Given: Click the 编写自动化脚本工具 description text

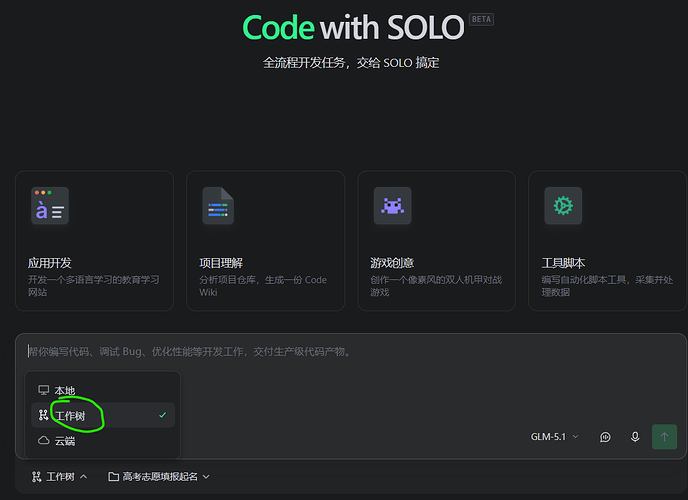Looking at the screenshot, I should tap(607, 286).
